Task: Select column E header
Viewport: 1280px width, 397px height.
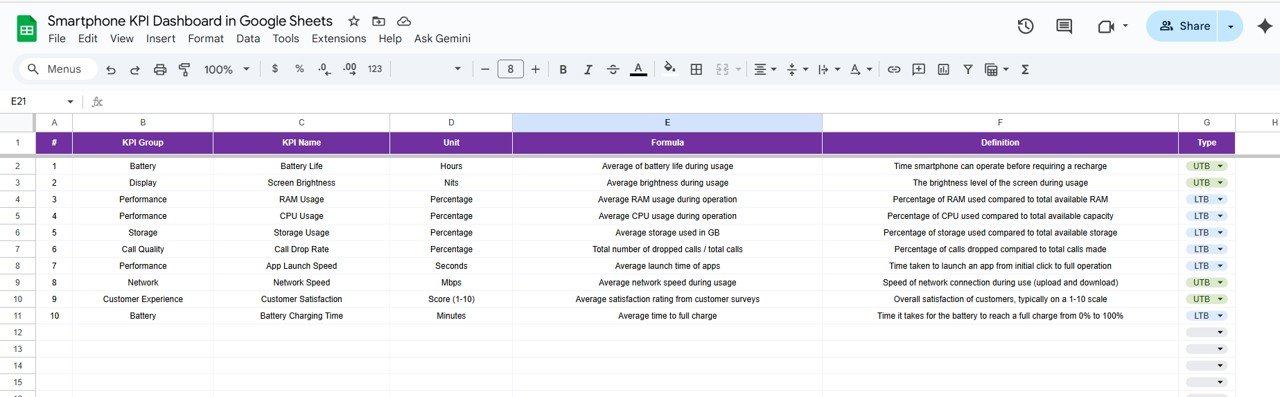Action: point(667,122)
